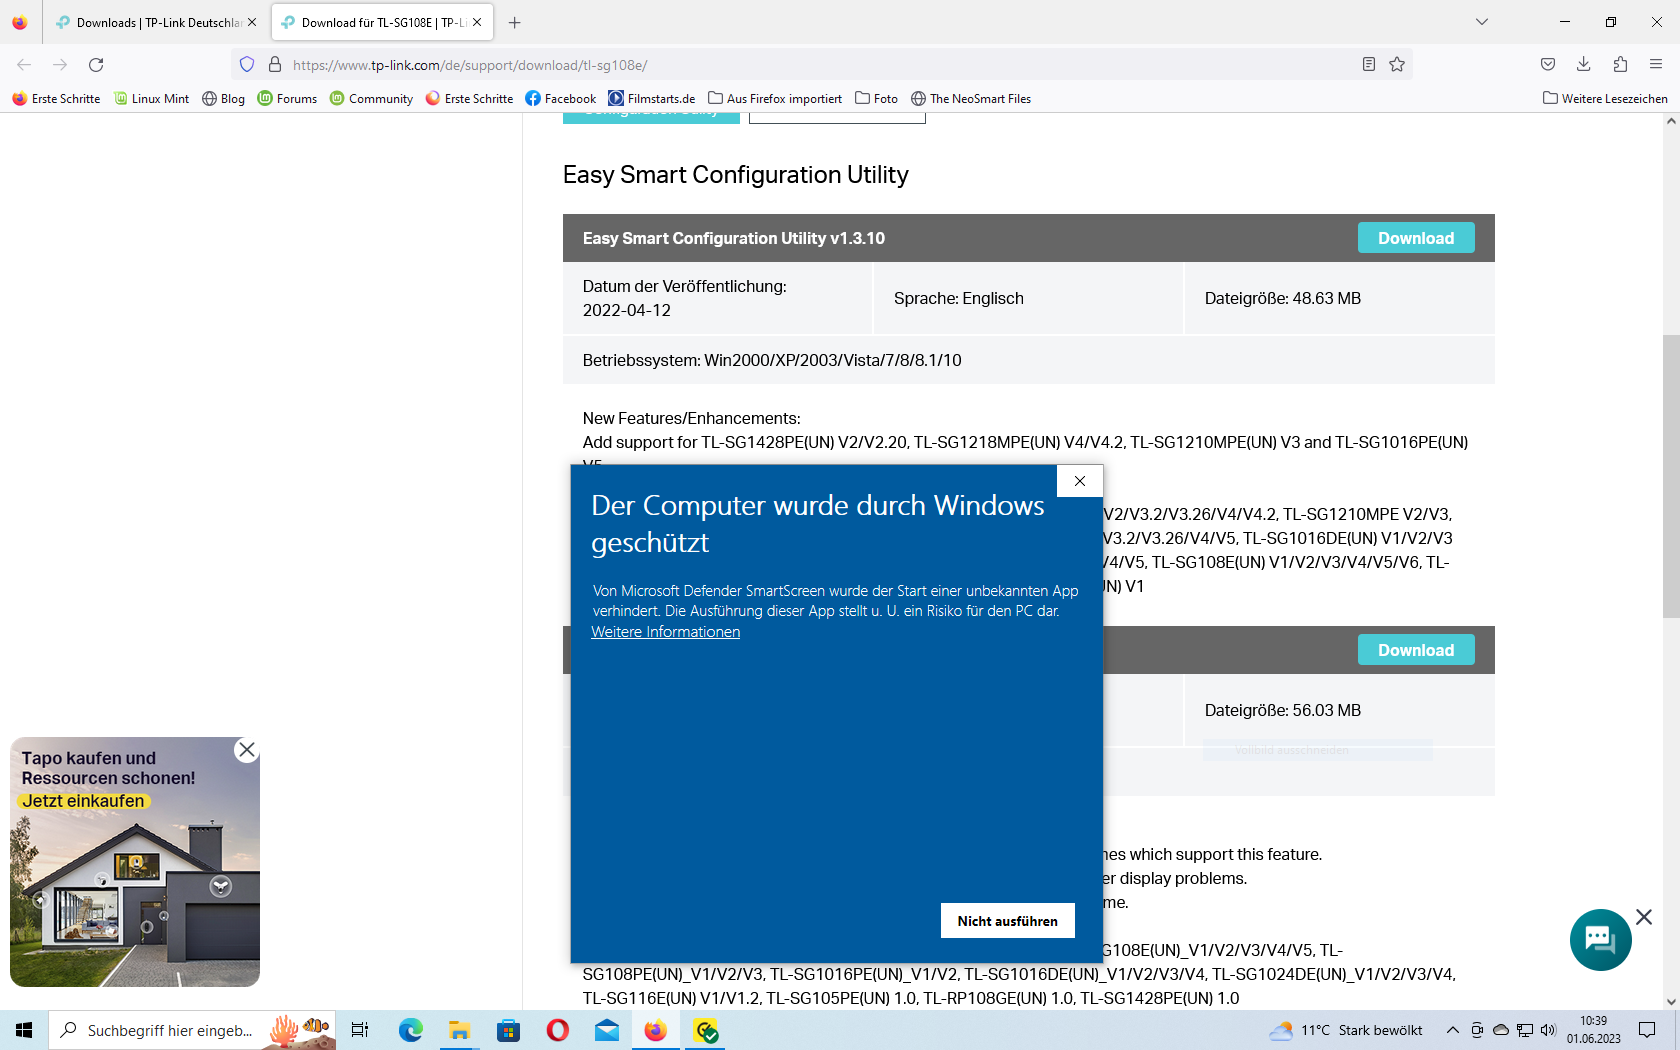1680x1050 pixels.
Task: Open Windows Start menu
Action: click(24, 1030)
